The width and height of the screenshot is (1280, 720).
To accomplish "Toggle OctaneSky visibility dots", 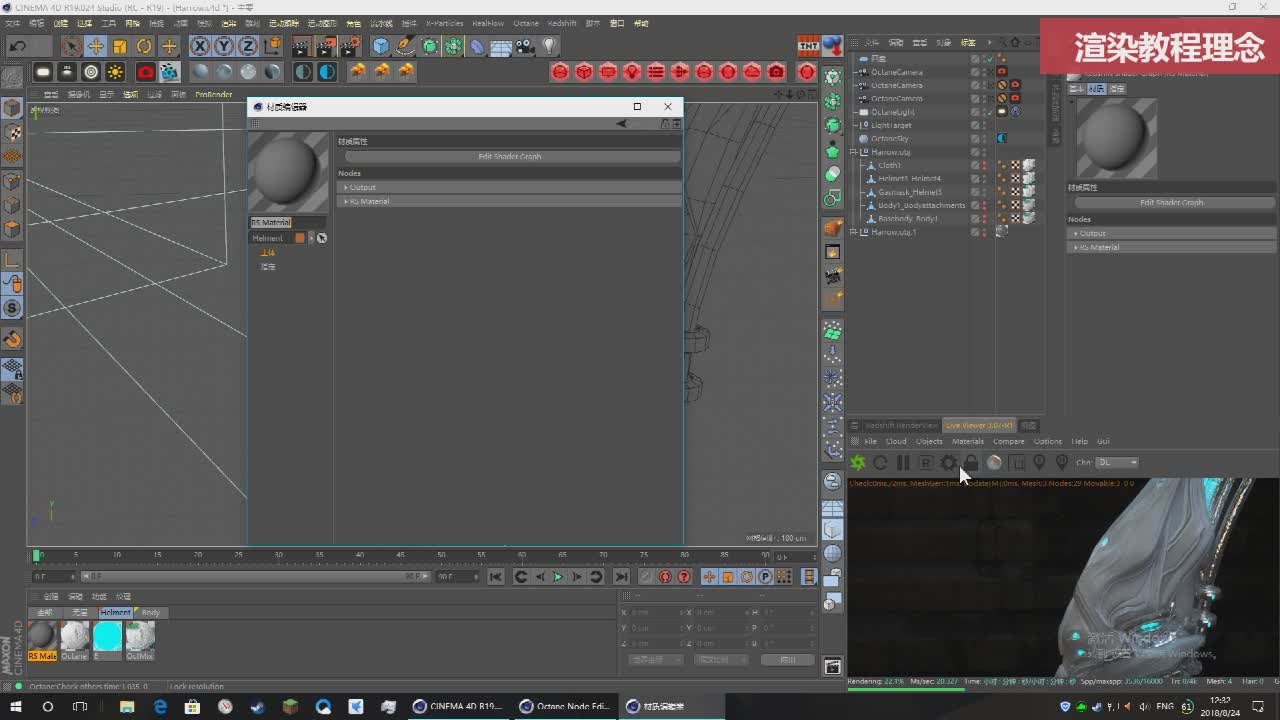I will (x=985, y=139).
